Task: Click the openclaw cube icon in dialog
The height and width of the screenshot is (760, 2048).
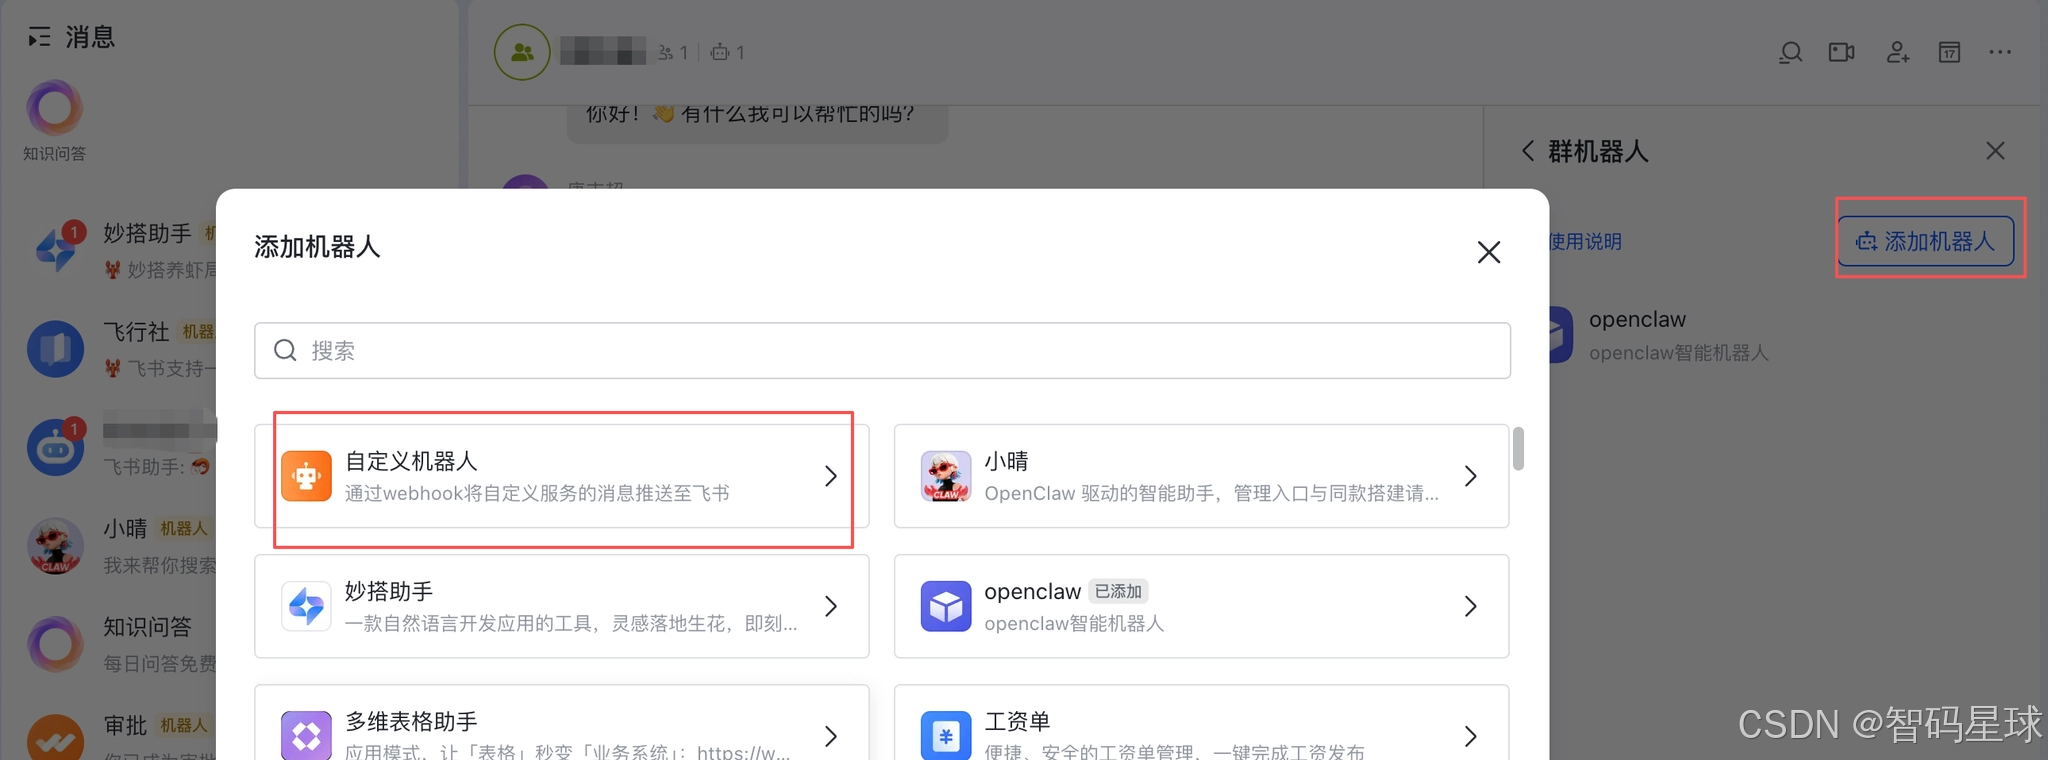Action: click(x=946, y=606)
